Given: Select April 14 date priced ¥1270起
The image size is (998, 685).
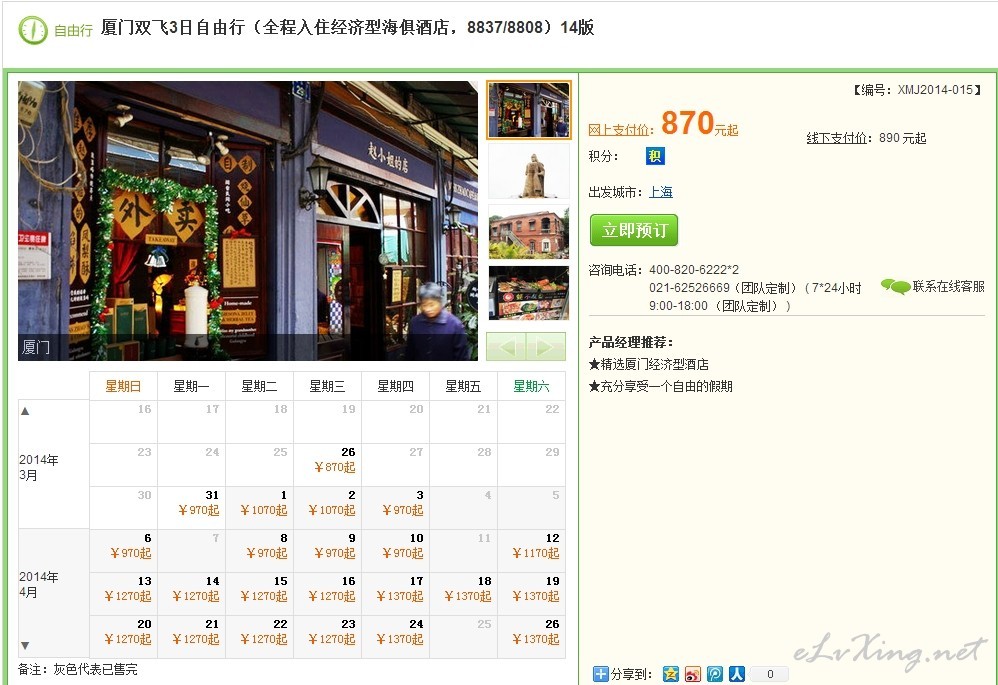Looking at the screenshot, I should pyautogui.click(x=192, y=593).
